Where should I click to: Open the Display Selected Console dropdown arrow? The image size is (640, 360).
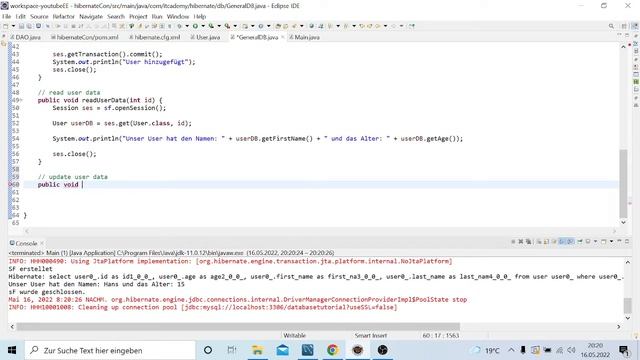pos(596,242)
